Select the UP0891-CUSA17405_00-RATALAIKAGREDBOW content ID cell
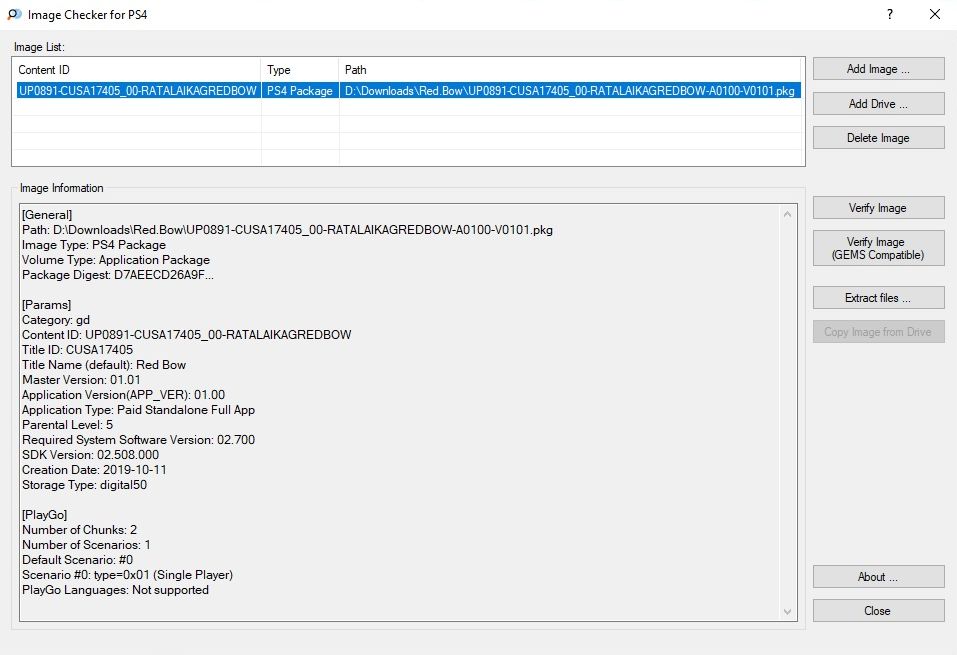The height and width of the screenshot is (655, 957). (138, 91)
